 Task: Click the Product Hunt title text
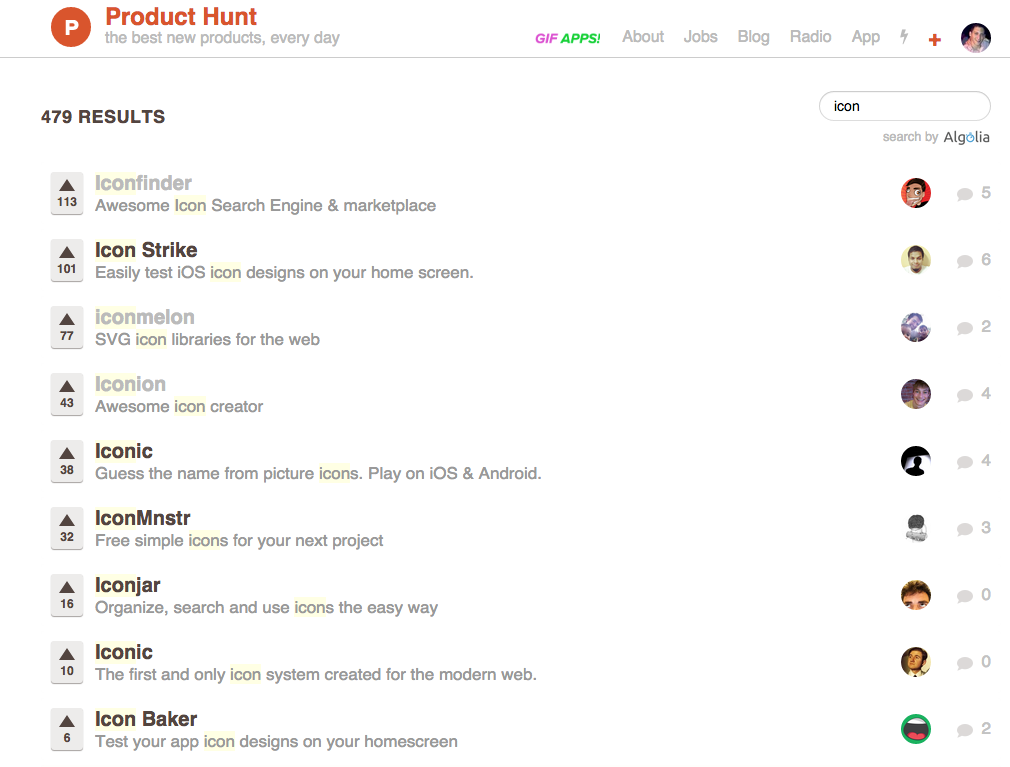coord(181,16)
